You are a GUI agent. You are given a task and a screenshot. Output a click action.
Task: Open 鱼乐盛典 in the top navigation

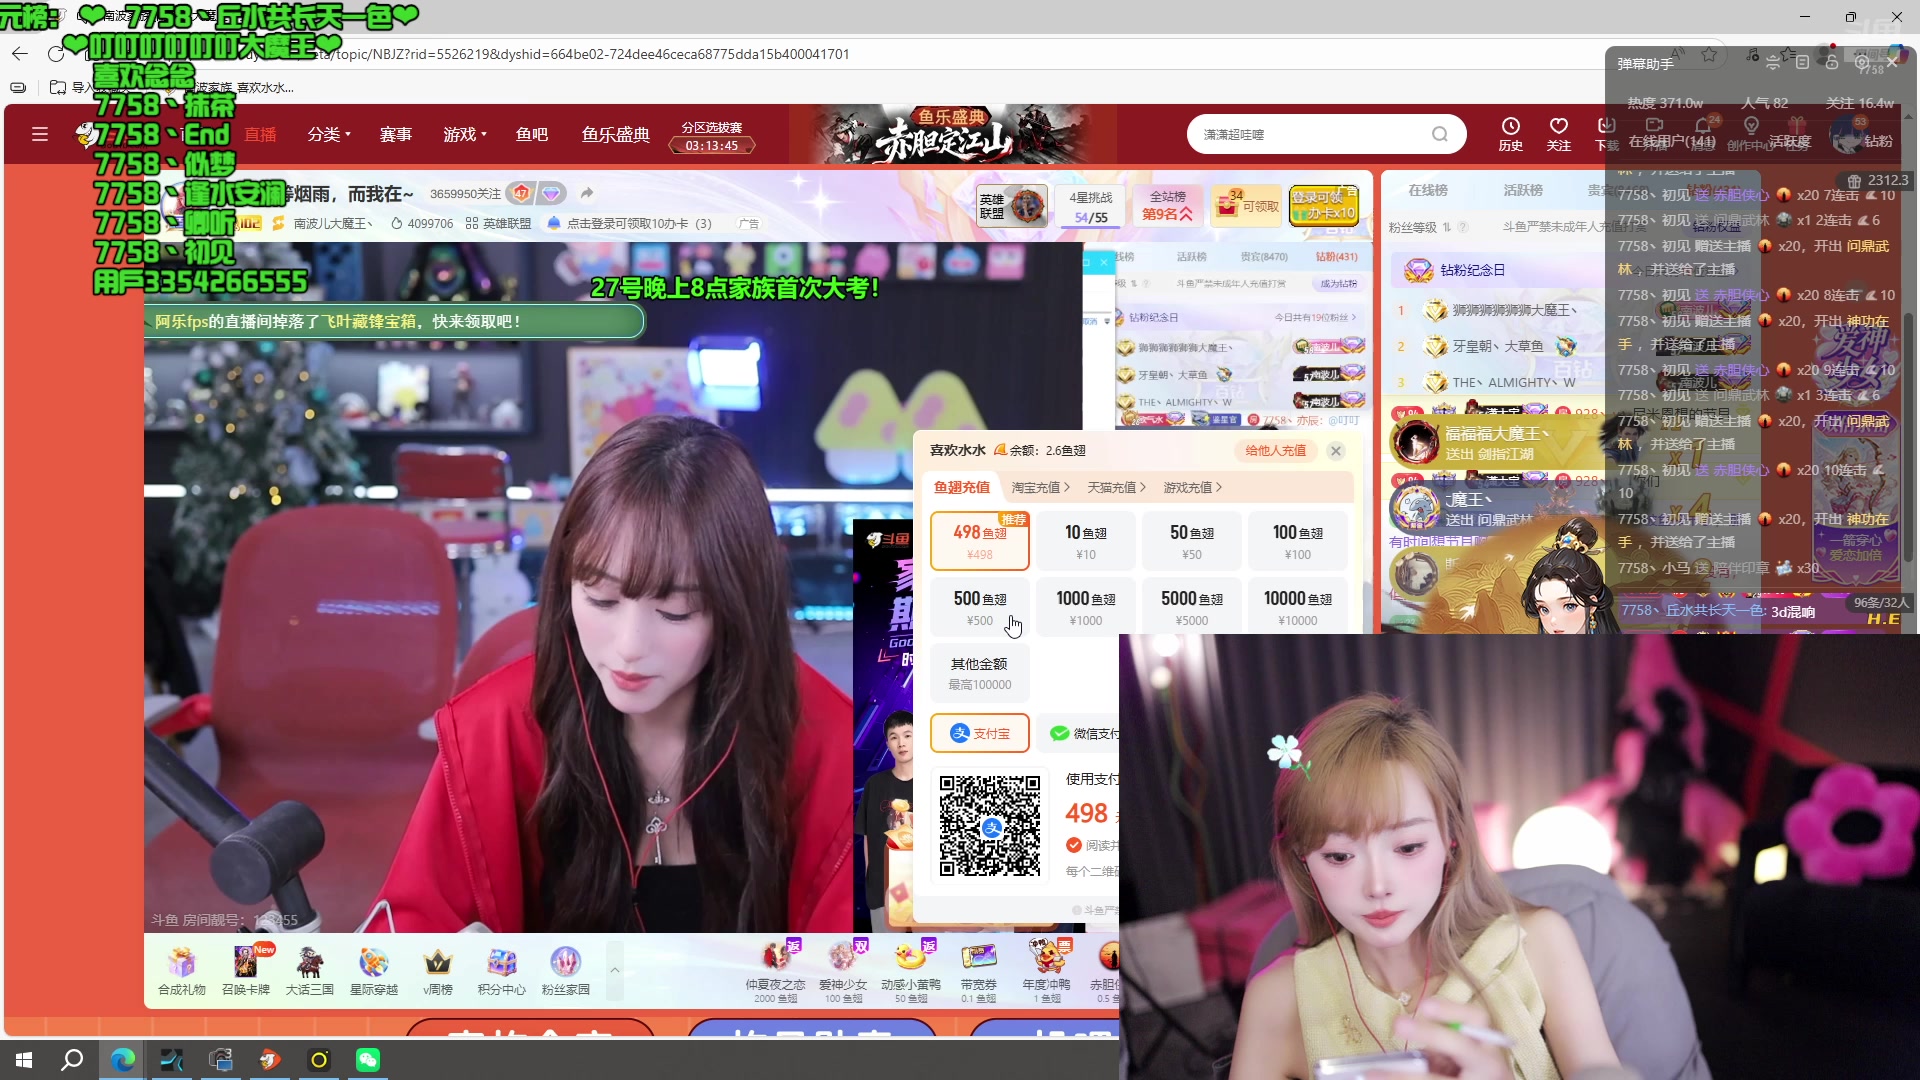pyautogui.click(x=616, y=134)
